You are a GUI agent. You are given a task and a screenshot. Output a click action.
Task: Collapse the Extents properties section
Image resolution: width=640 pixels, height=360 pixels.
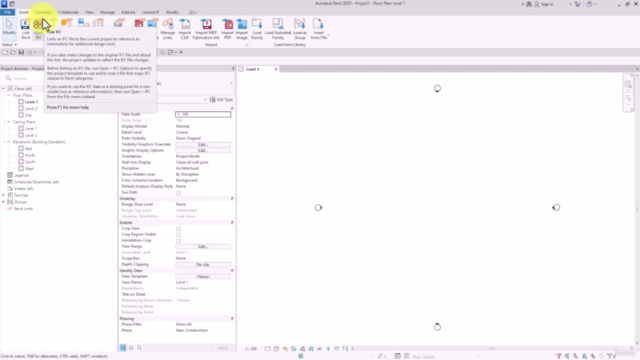click(232, 222)
